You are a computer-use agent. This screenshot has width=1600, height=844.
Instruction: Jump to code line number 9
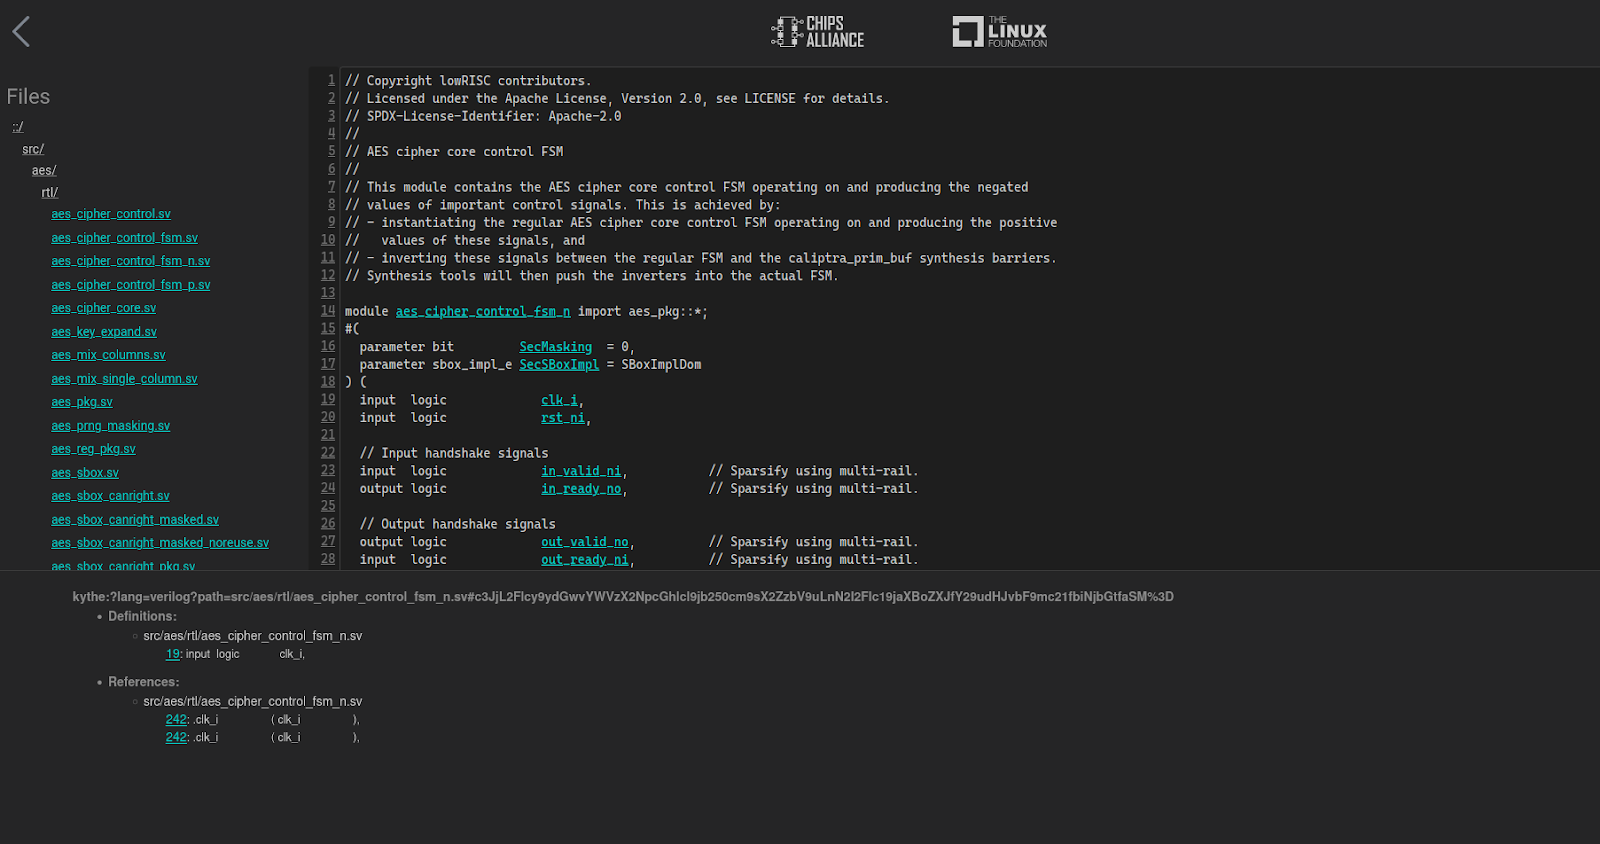pos(331,222)
